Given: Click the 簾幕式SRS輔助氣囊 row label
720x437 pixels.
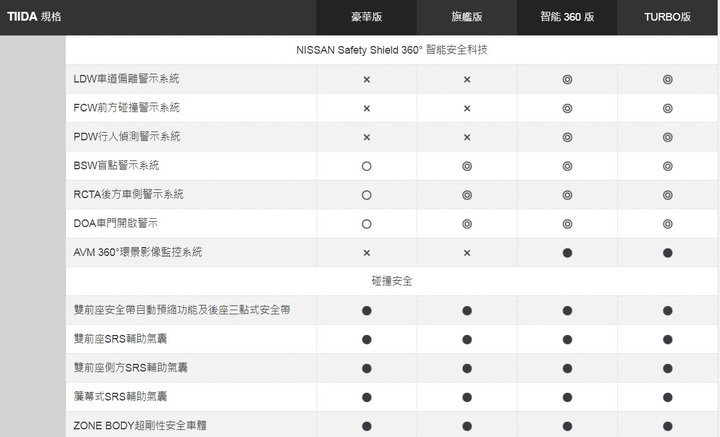Looking at the screenshot, I should point(120,397).
